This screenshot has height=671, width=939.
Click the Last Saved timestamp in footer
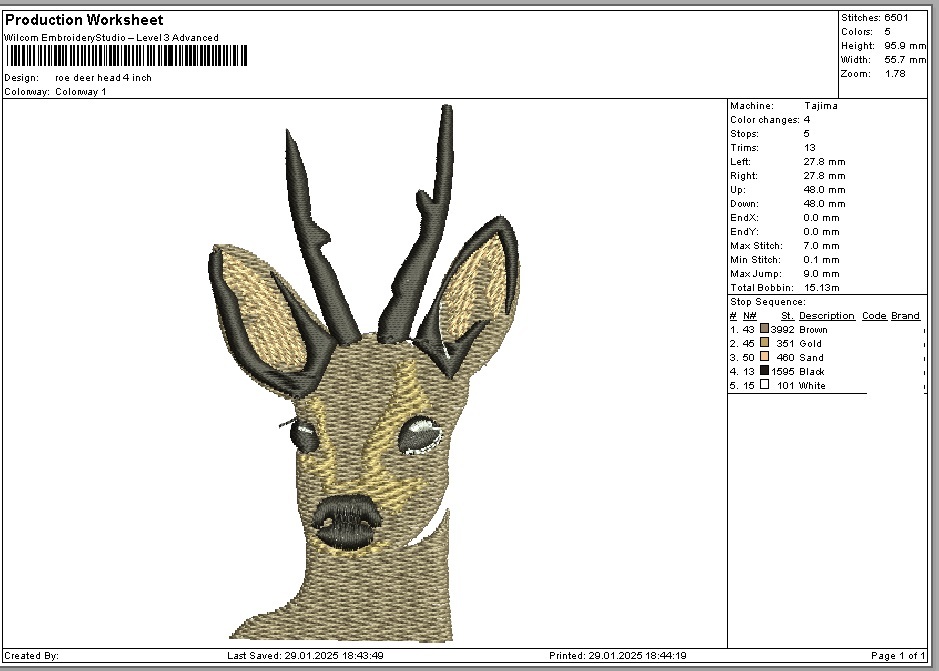[305, 656]
